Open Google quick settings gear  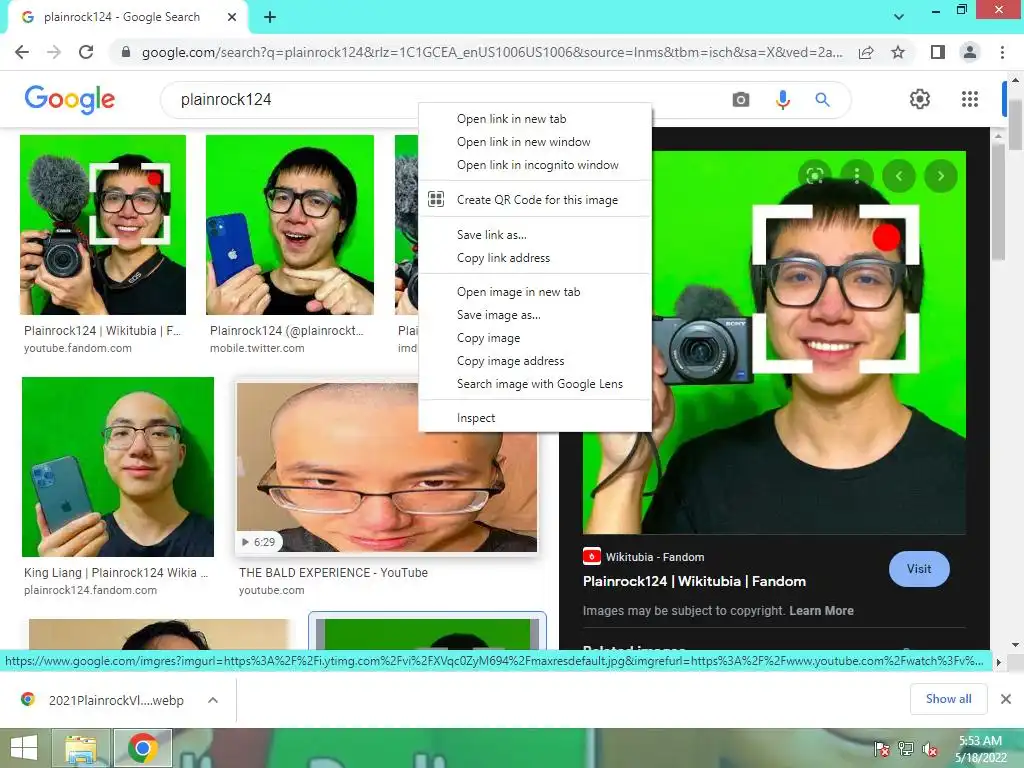click(920, 99)
